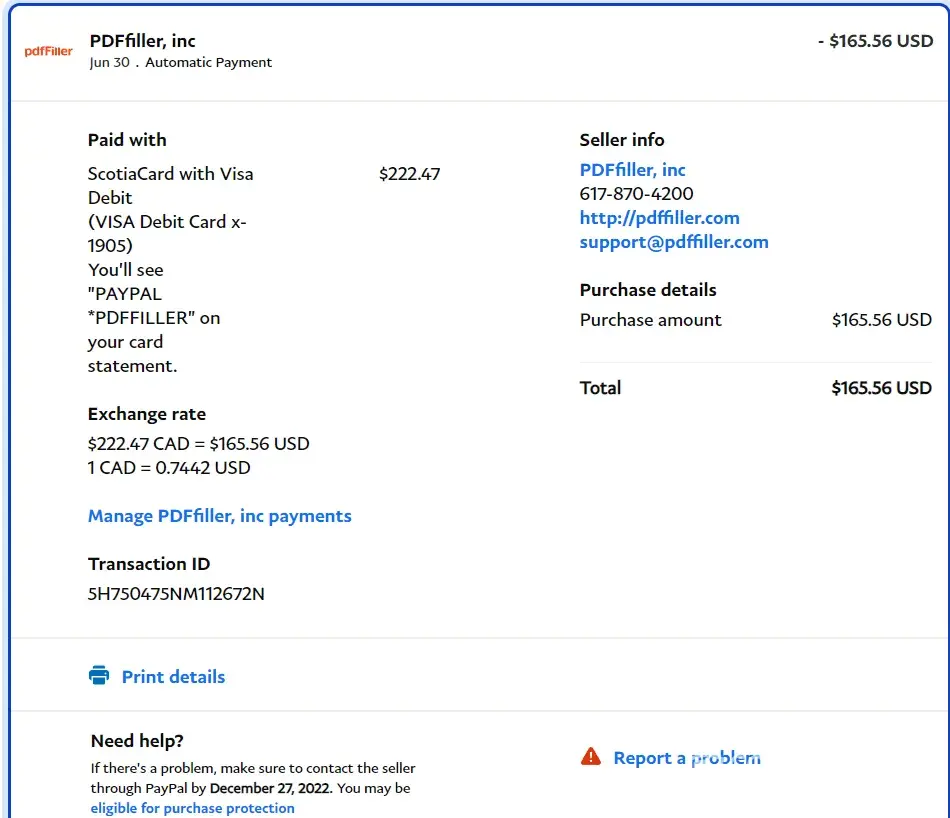Click the $222.47 paid amount
Image resolution: width=950 pixels, height=818 pixels.
point(409,174)
